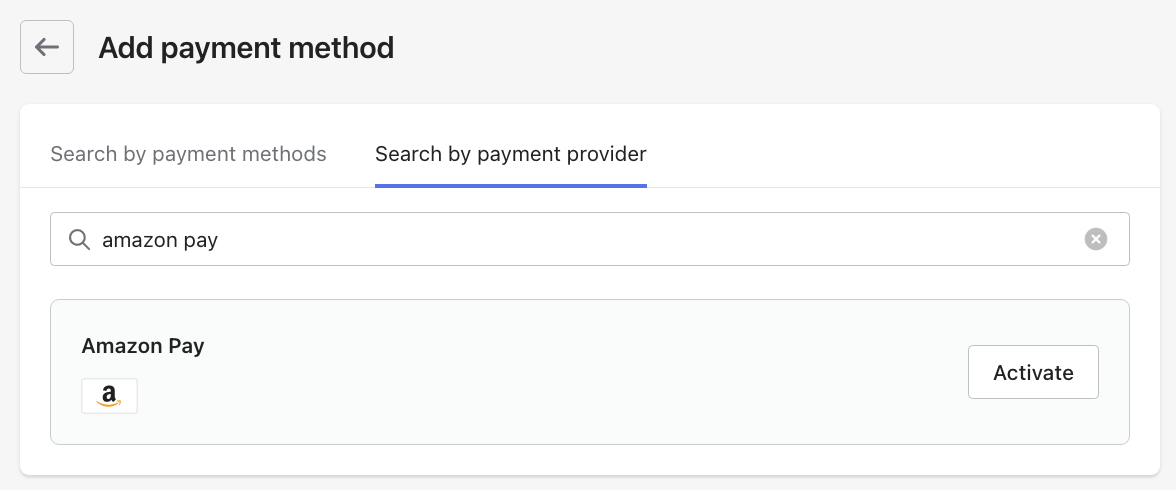
Task: Open the payment methods search tab
Action: pyautogui.click(x=188, y=154)
